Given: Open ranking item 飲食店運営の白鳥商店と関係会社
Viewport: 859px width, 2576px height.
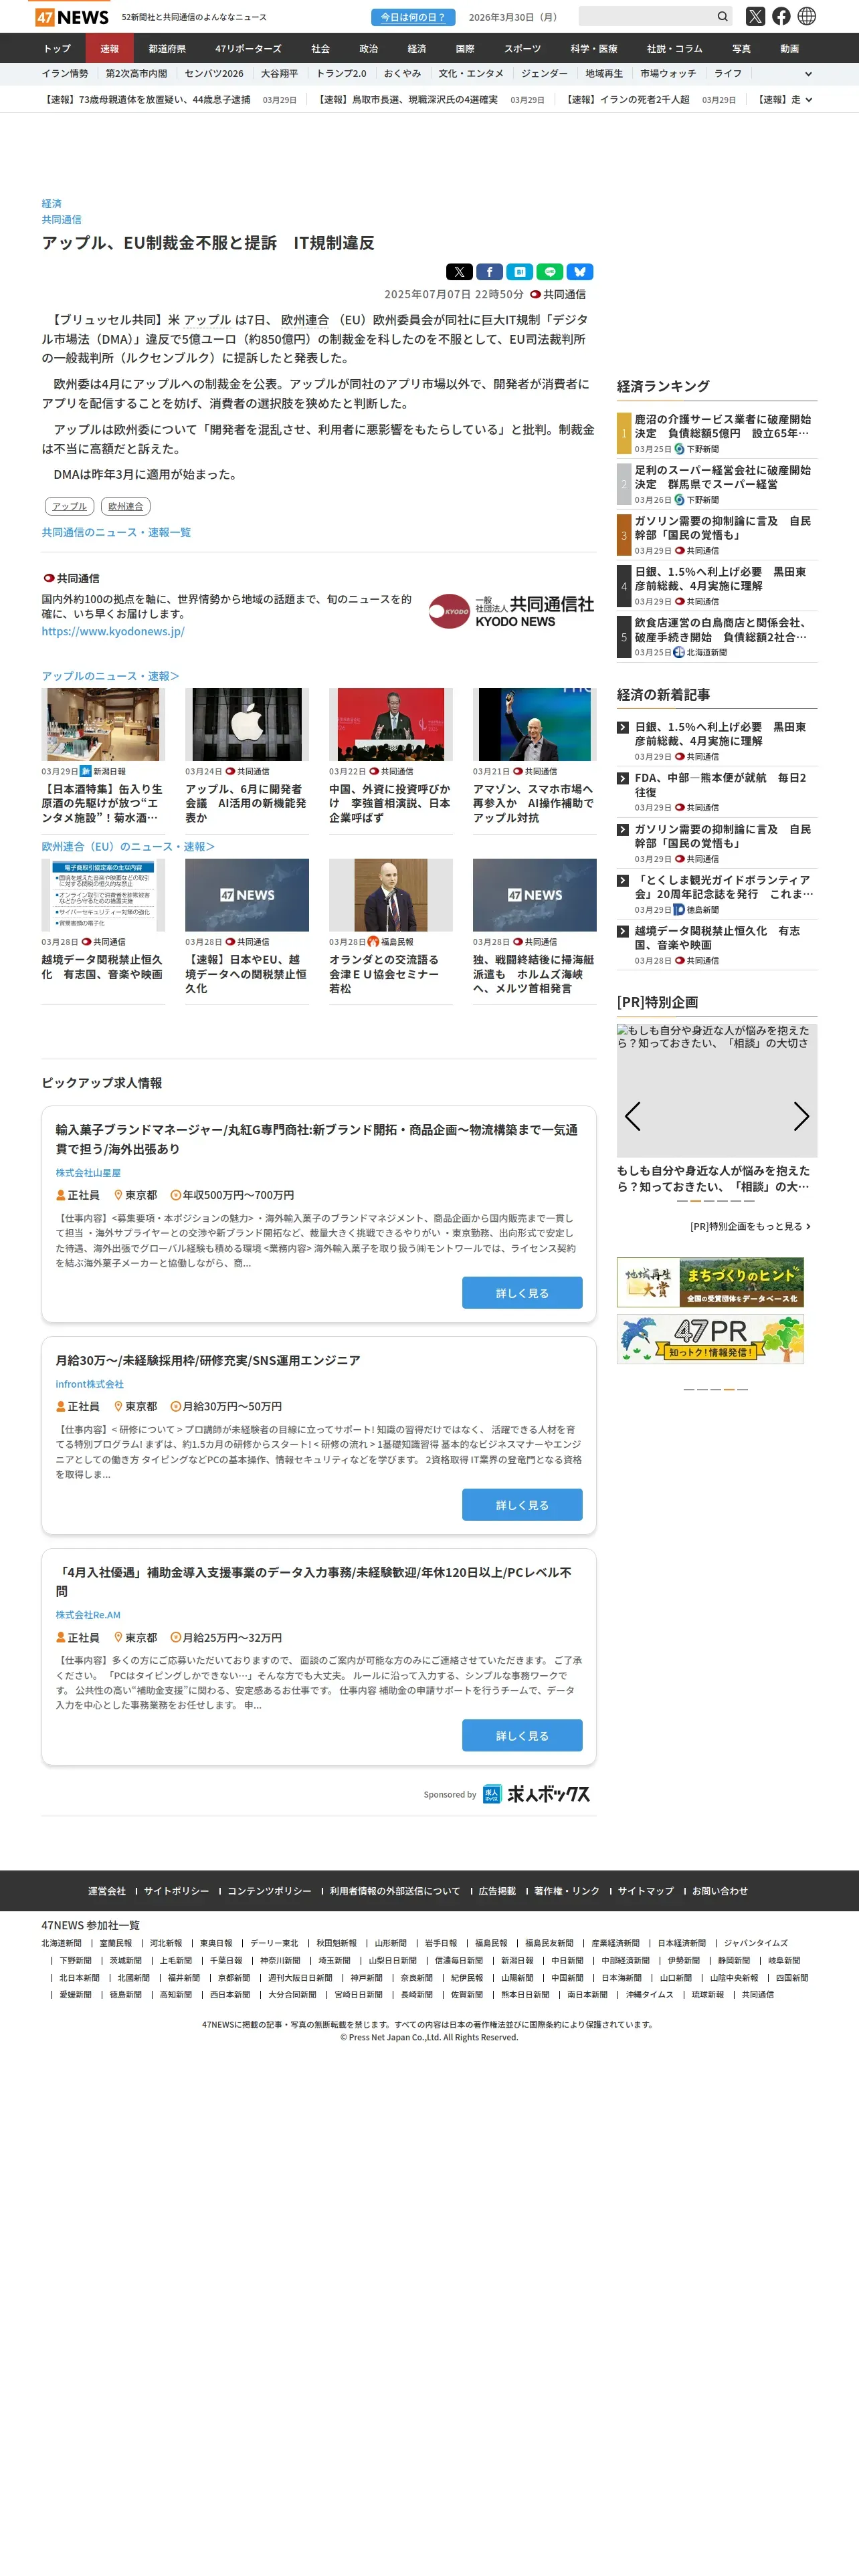Looking at the screenshot, I should point(723,630).
